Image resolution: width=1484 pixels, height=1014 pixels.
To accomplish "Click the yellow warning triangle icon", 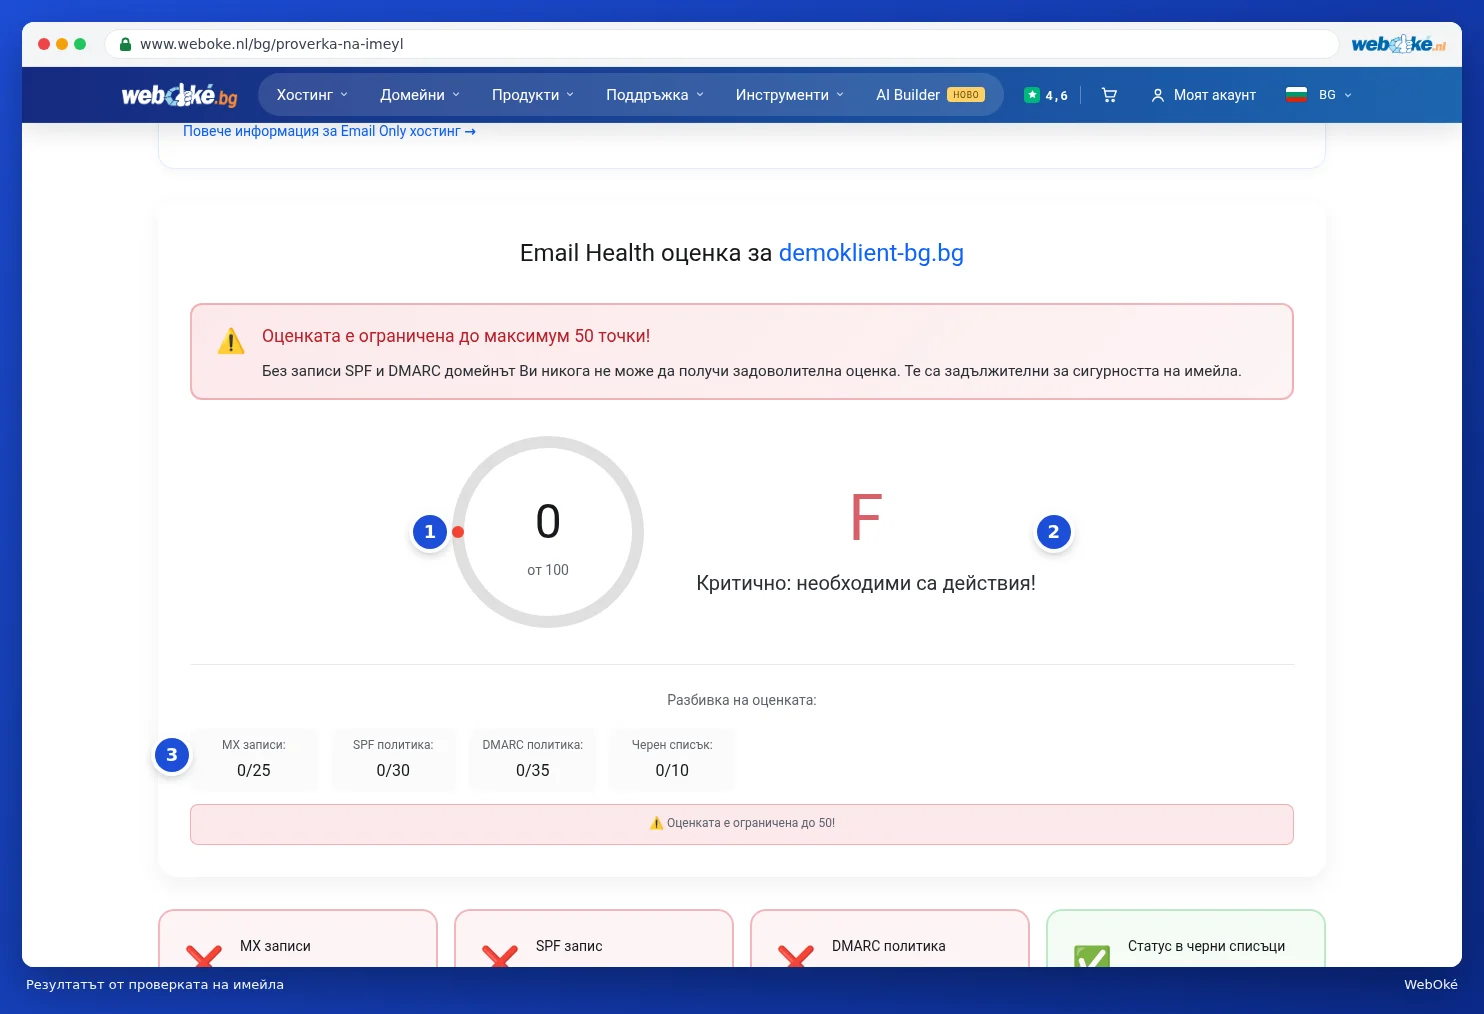I will [x=231, y=341].
